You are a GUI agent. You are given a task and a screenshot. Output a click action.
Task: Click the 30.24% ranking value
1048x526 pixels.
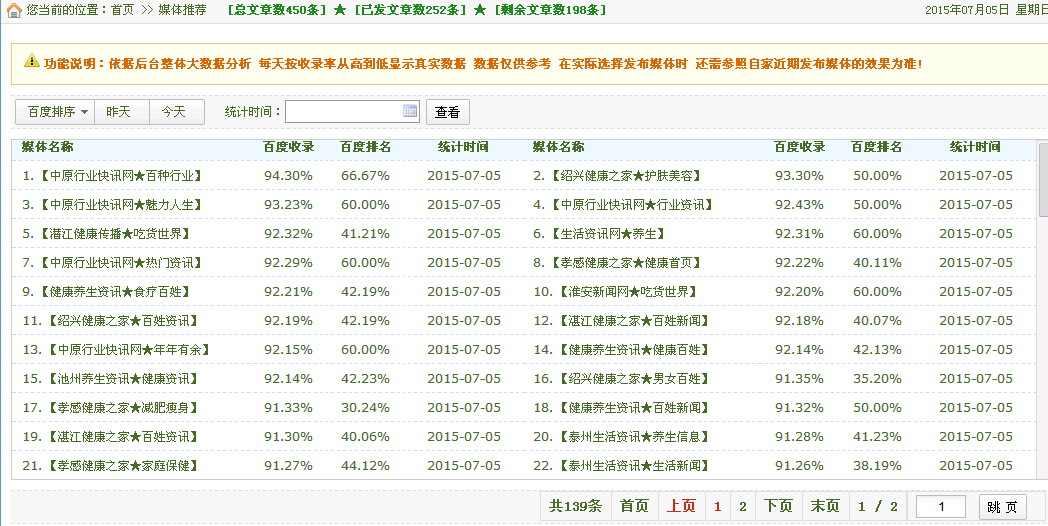click(365, 408)
